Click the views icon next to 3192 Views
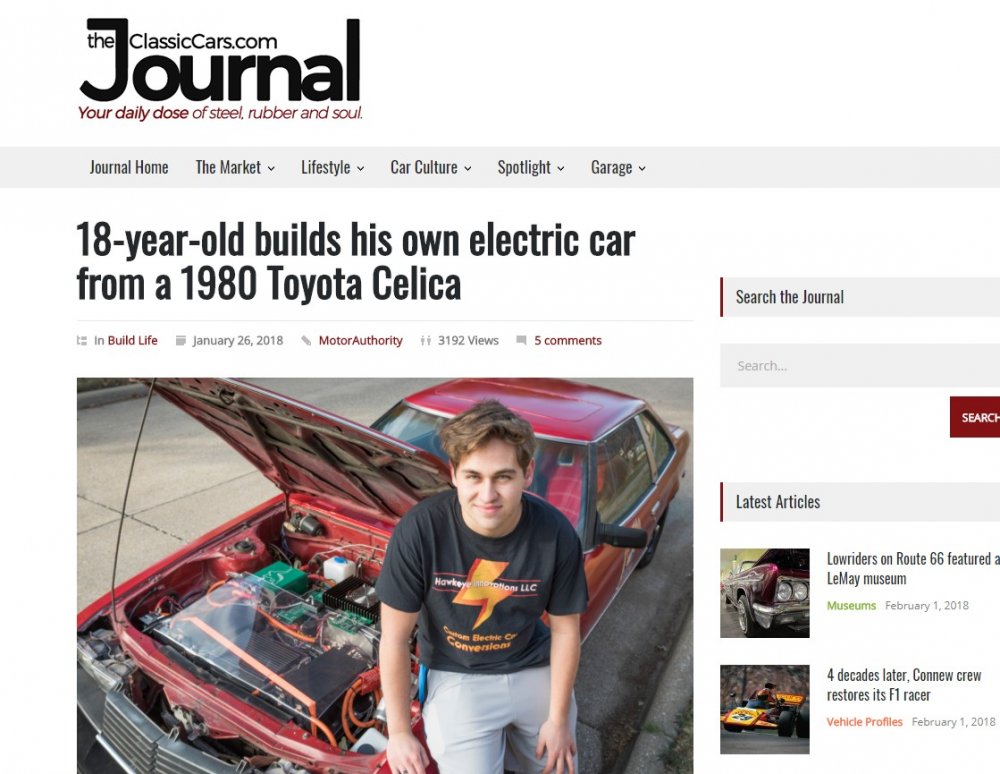This screenshot has height=774, width=1000. click(x=425, y=340)
